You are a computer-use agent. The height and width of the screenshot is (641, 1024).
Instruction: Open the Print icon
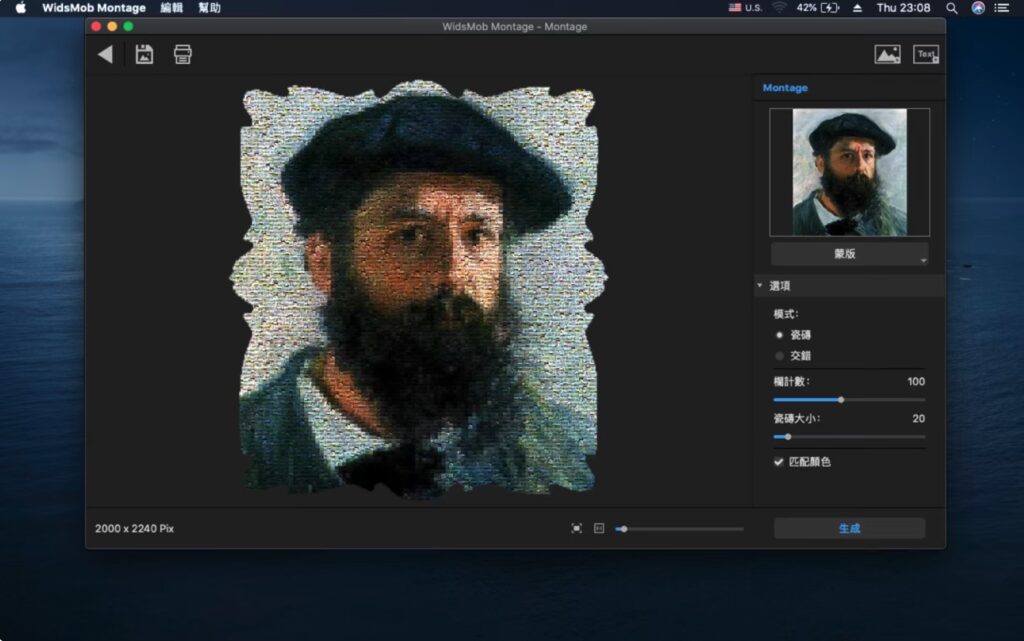(182, 54)
